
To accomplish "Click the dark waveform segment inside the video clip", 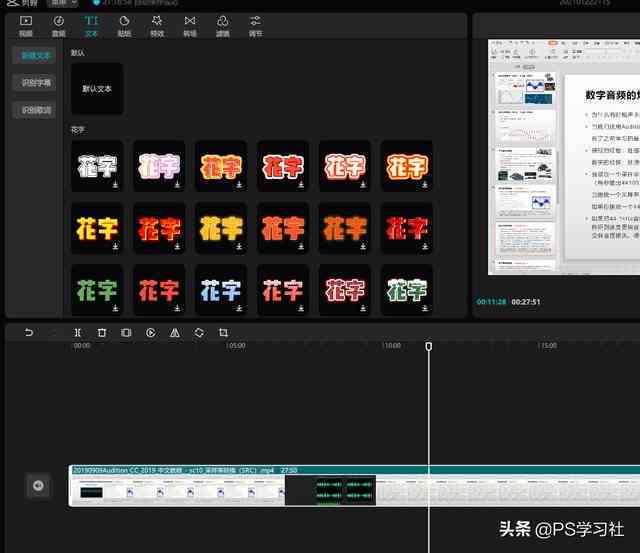I will coord(330,490).
